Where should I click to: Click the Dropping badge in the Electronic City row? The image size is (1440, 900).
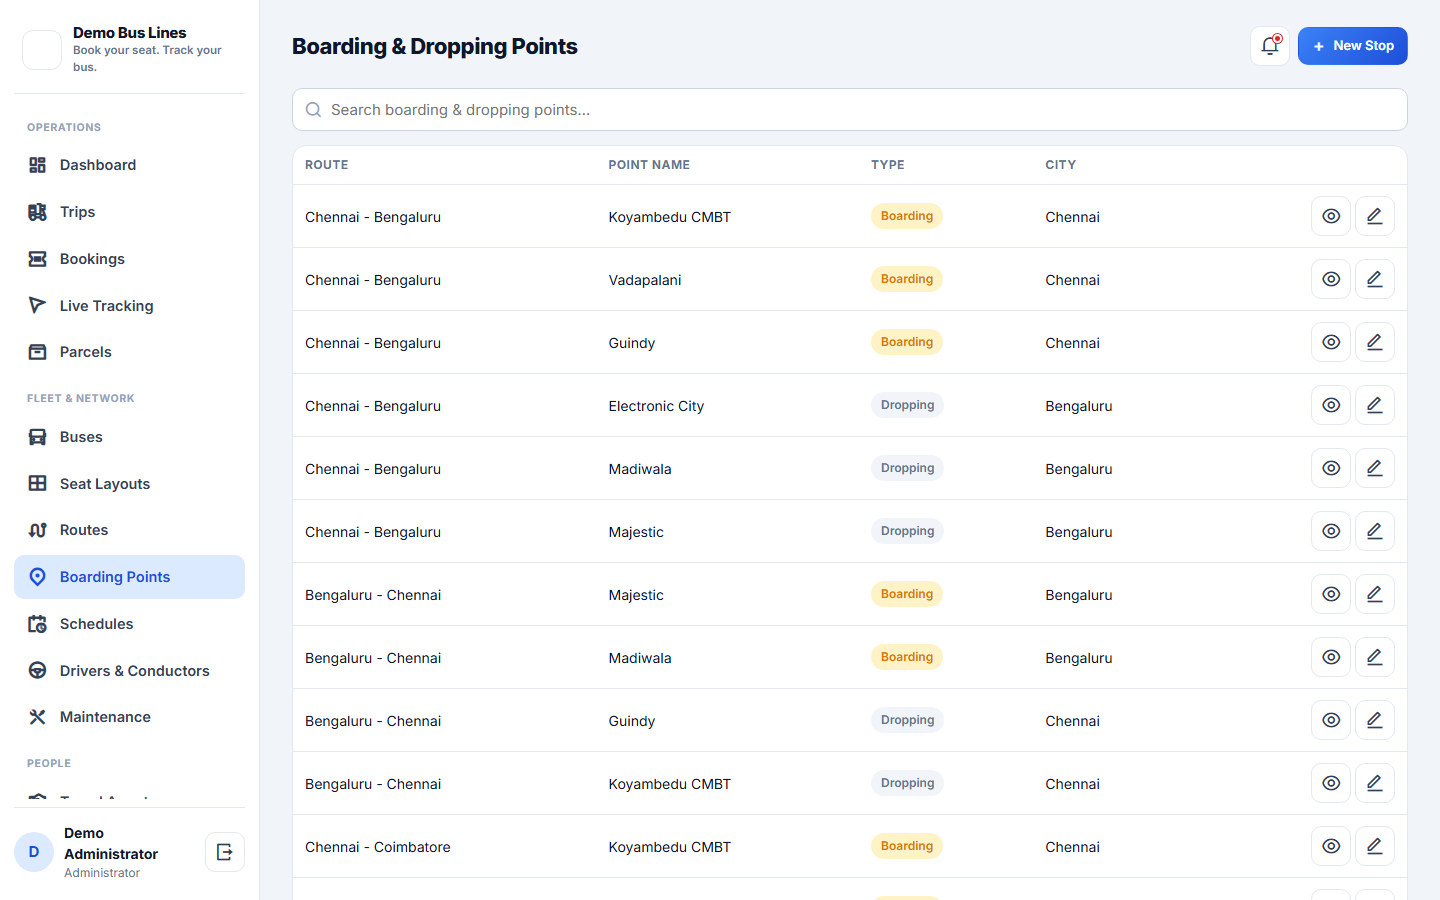click(x=907, y=405)
